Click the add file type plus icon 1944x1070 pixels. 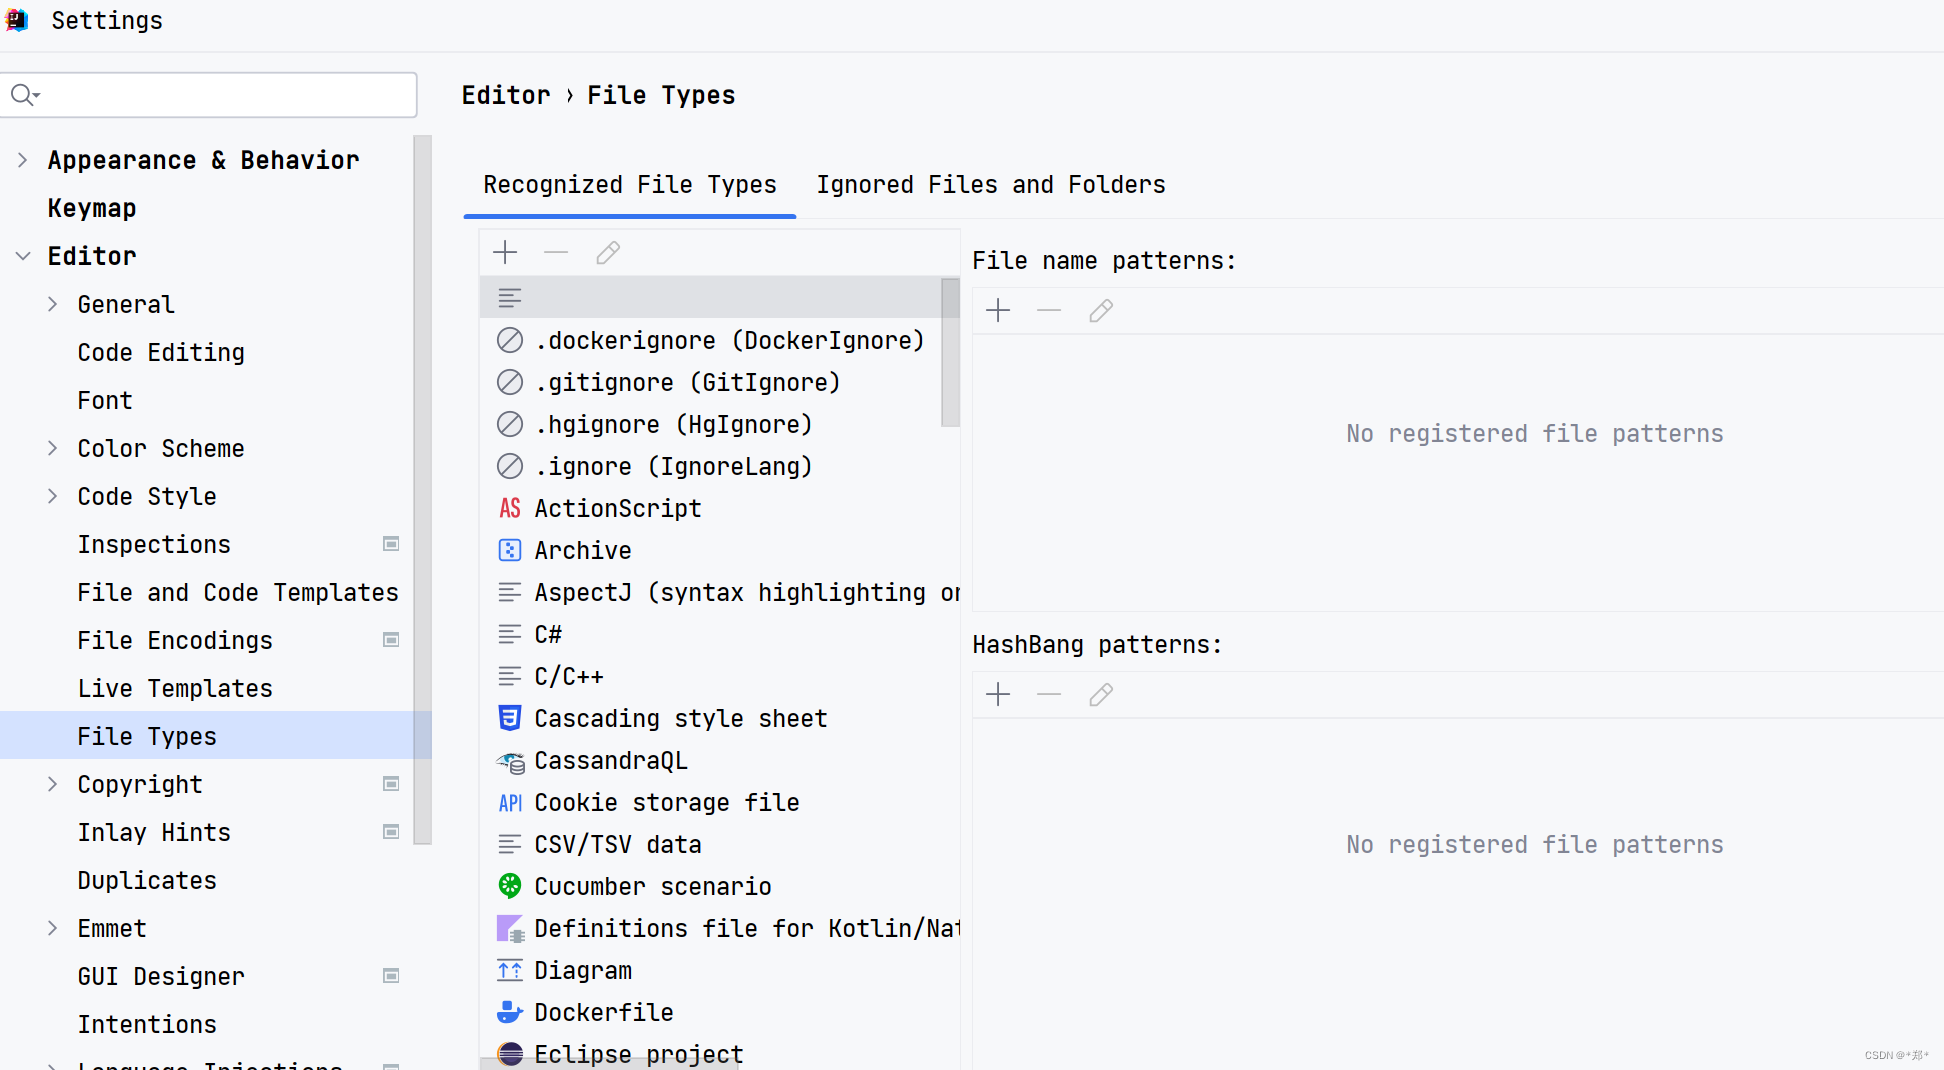[x=506, y=253]
